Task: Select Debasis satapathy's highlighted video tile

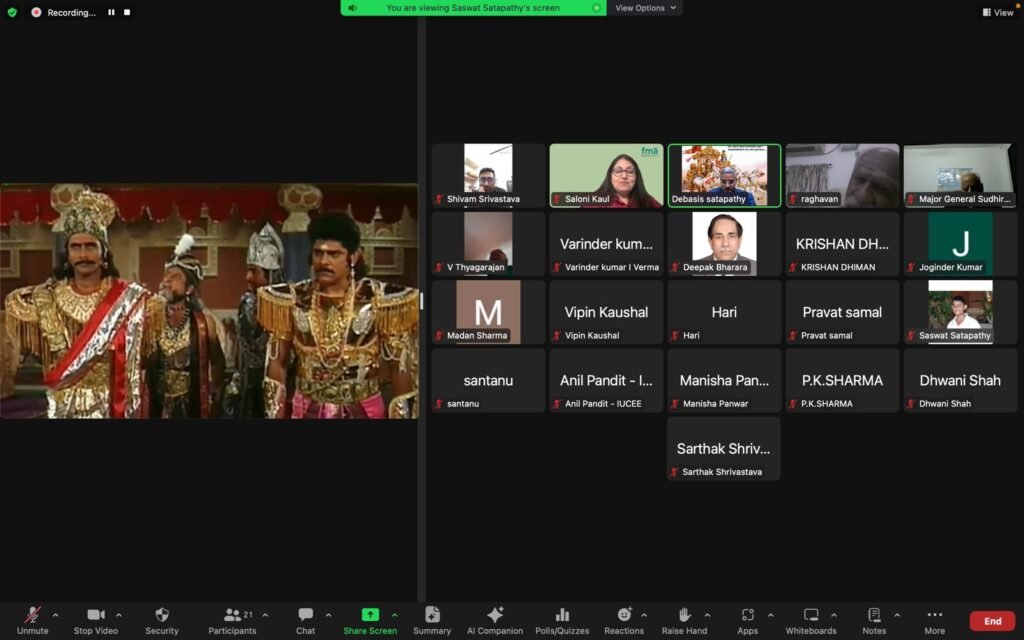Action: pos(724,176)
